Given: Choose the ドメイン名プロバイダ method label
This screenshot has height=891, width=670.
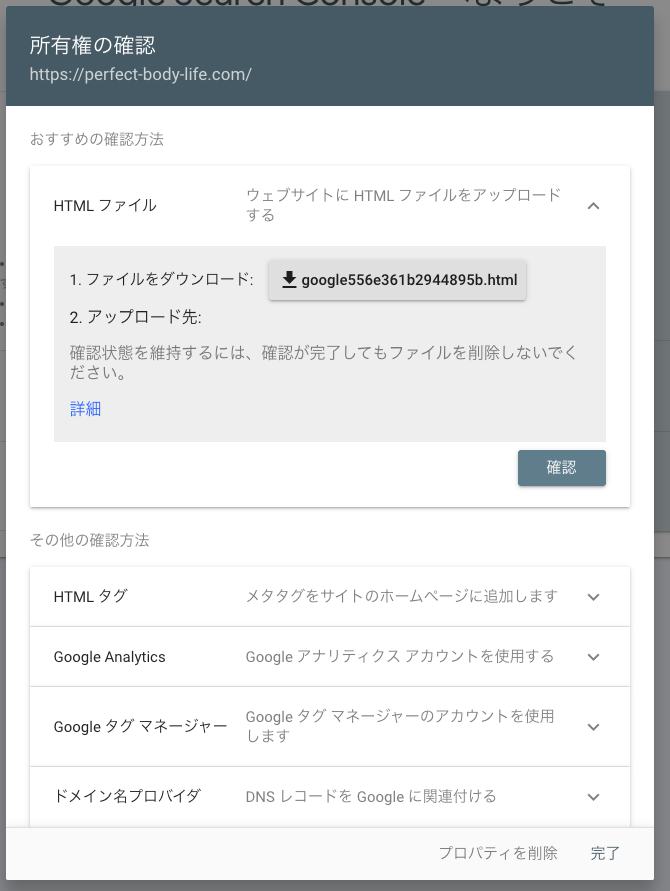Looking at the screenshot, I should (127, 796).
